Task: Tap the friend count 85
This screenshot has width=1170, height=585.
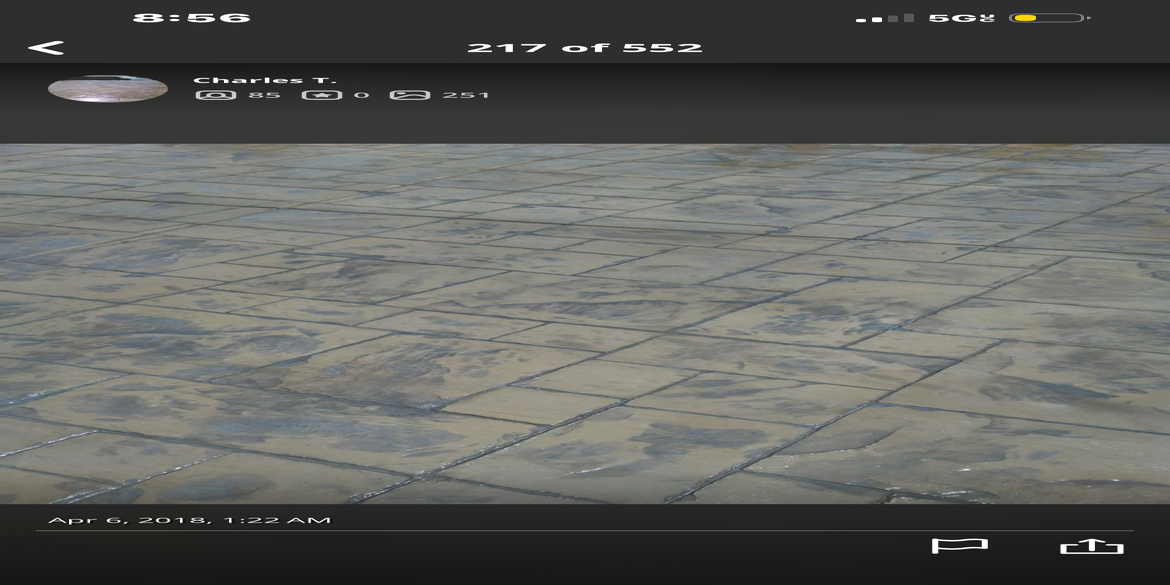Action: [x=264, y=95]
